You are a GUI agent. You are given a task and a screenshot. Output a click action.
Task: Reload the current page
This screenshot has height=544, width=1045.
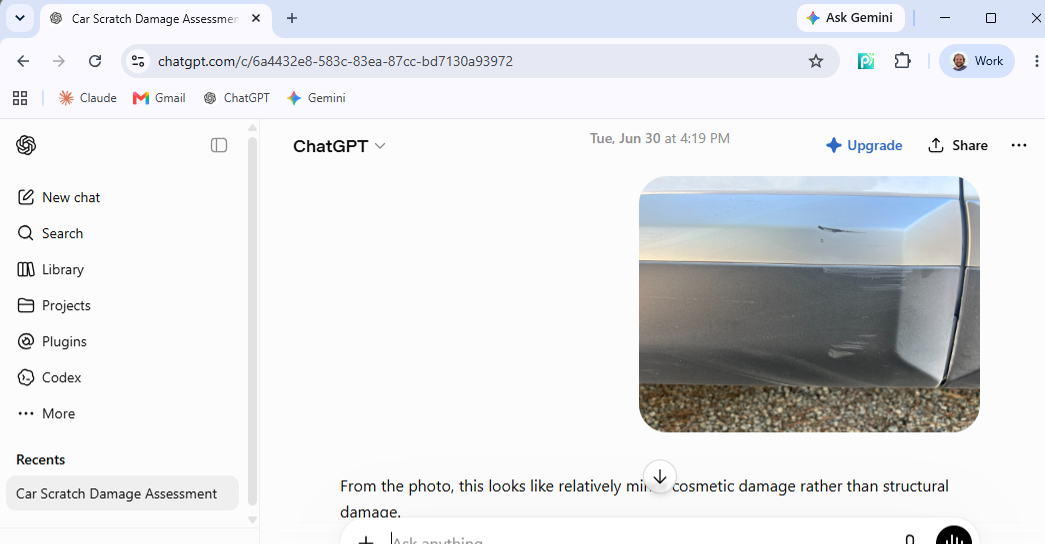(x=95, y=61)
